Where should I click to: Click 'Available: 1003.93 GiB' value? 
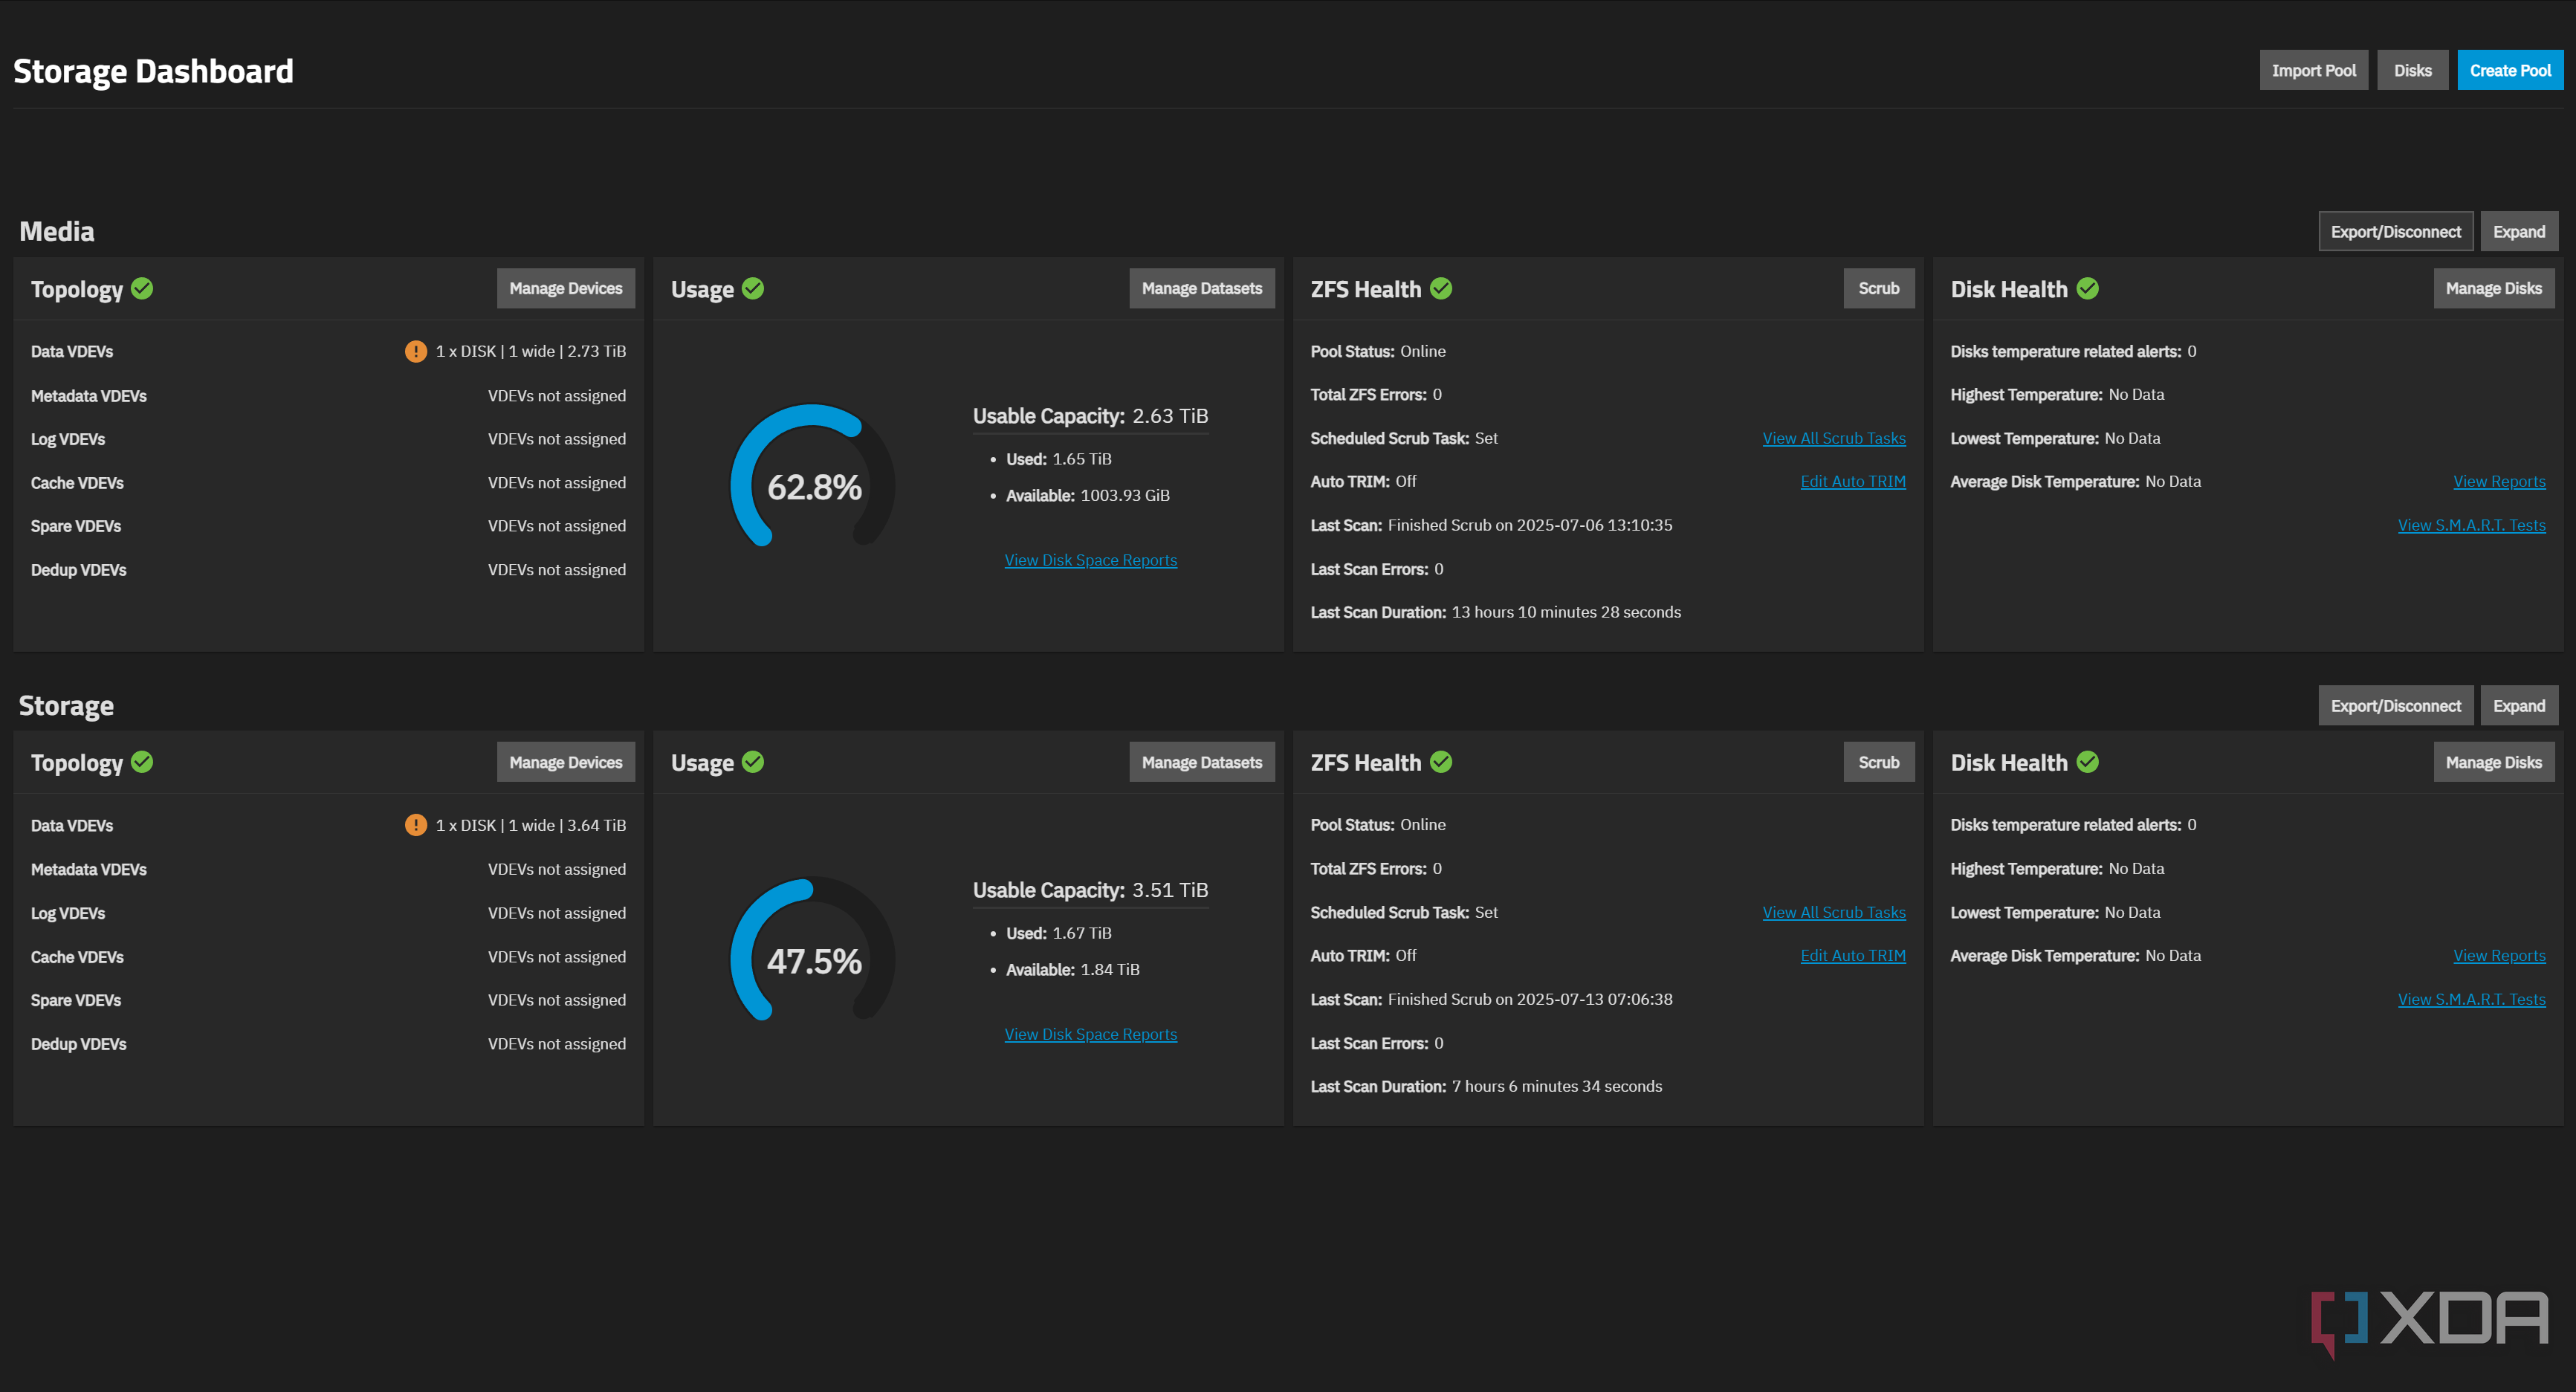tap(1088, 495)
